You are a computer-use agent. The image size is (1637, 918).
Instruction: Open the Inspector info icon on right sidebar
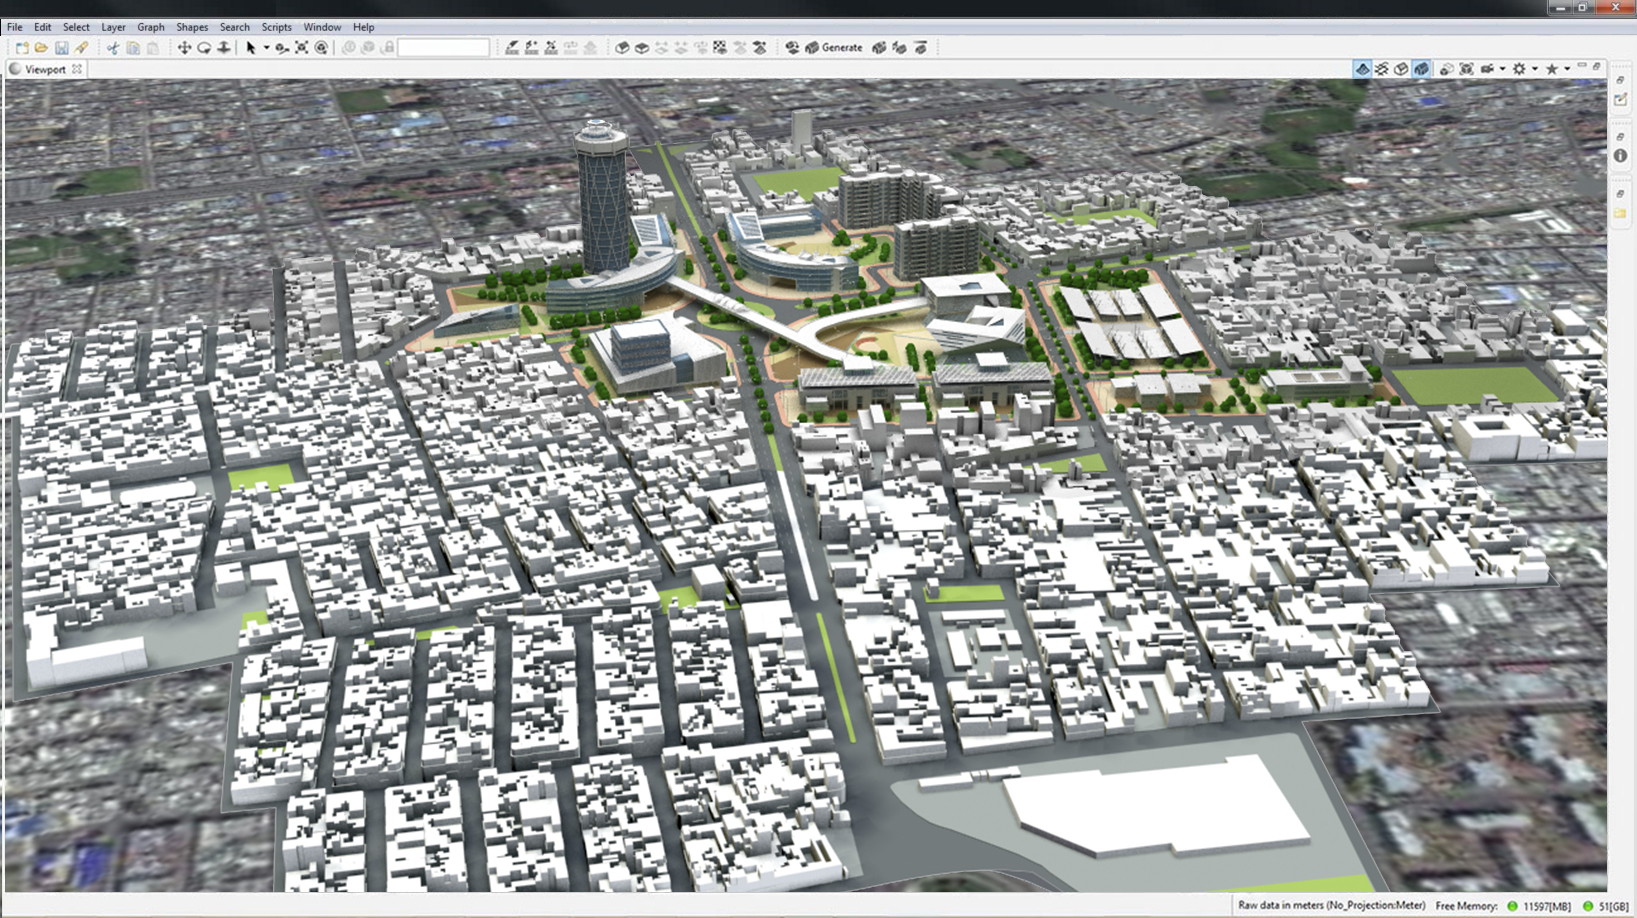1620,156
